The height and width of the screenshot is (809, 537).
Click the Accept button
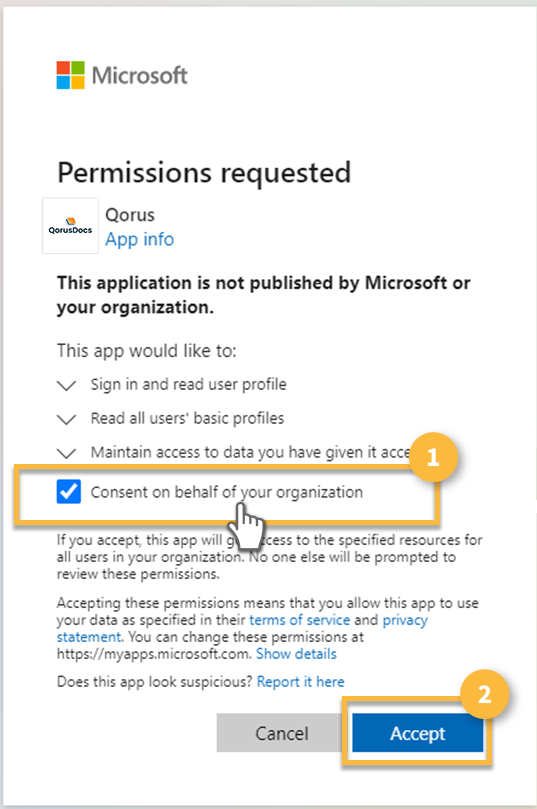pyautogui.click(x=417, y=733)
